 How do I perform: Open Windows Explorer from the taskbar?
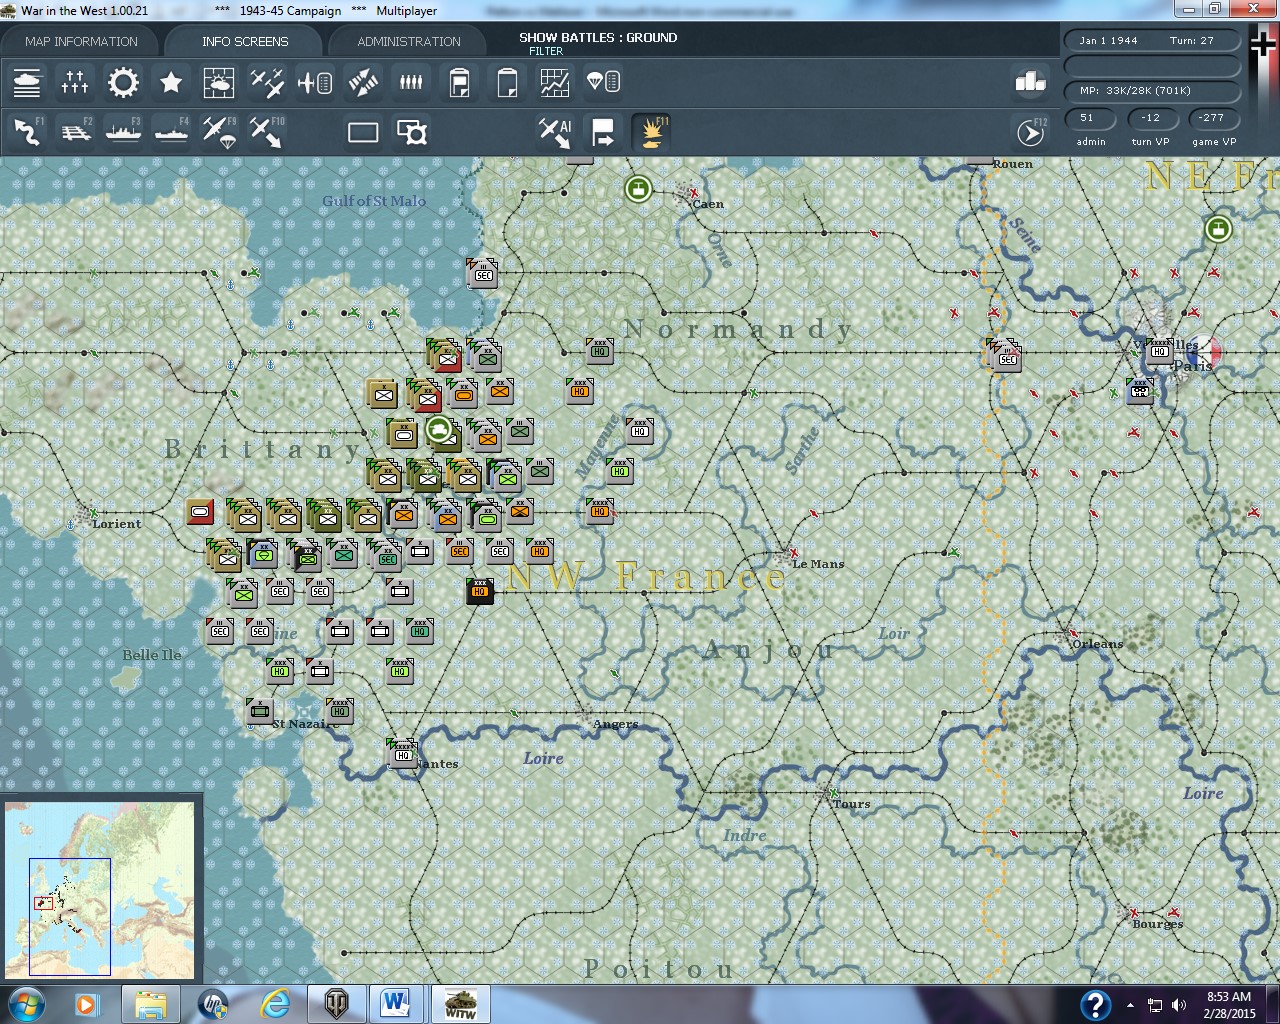point(150,1004)
